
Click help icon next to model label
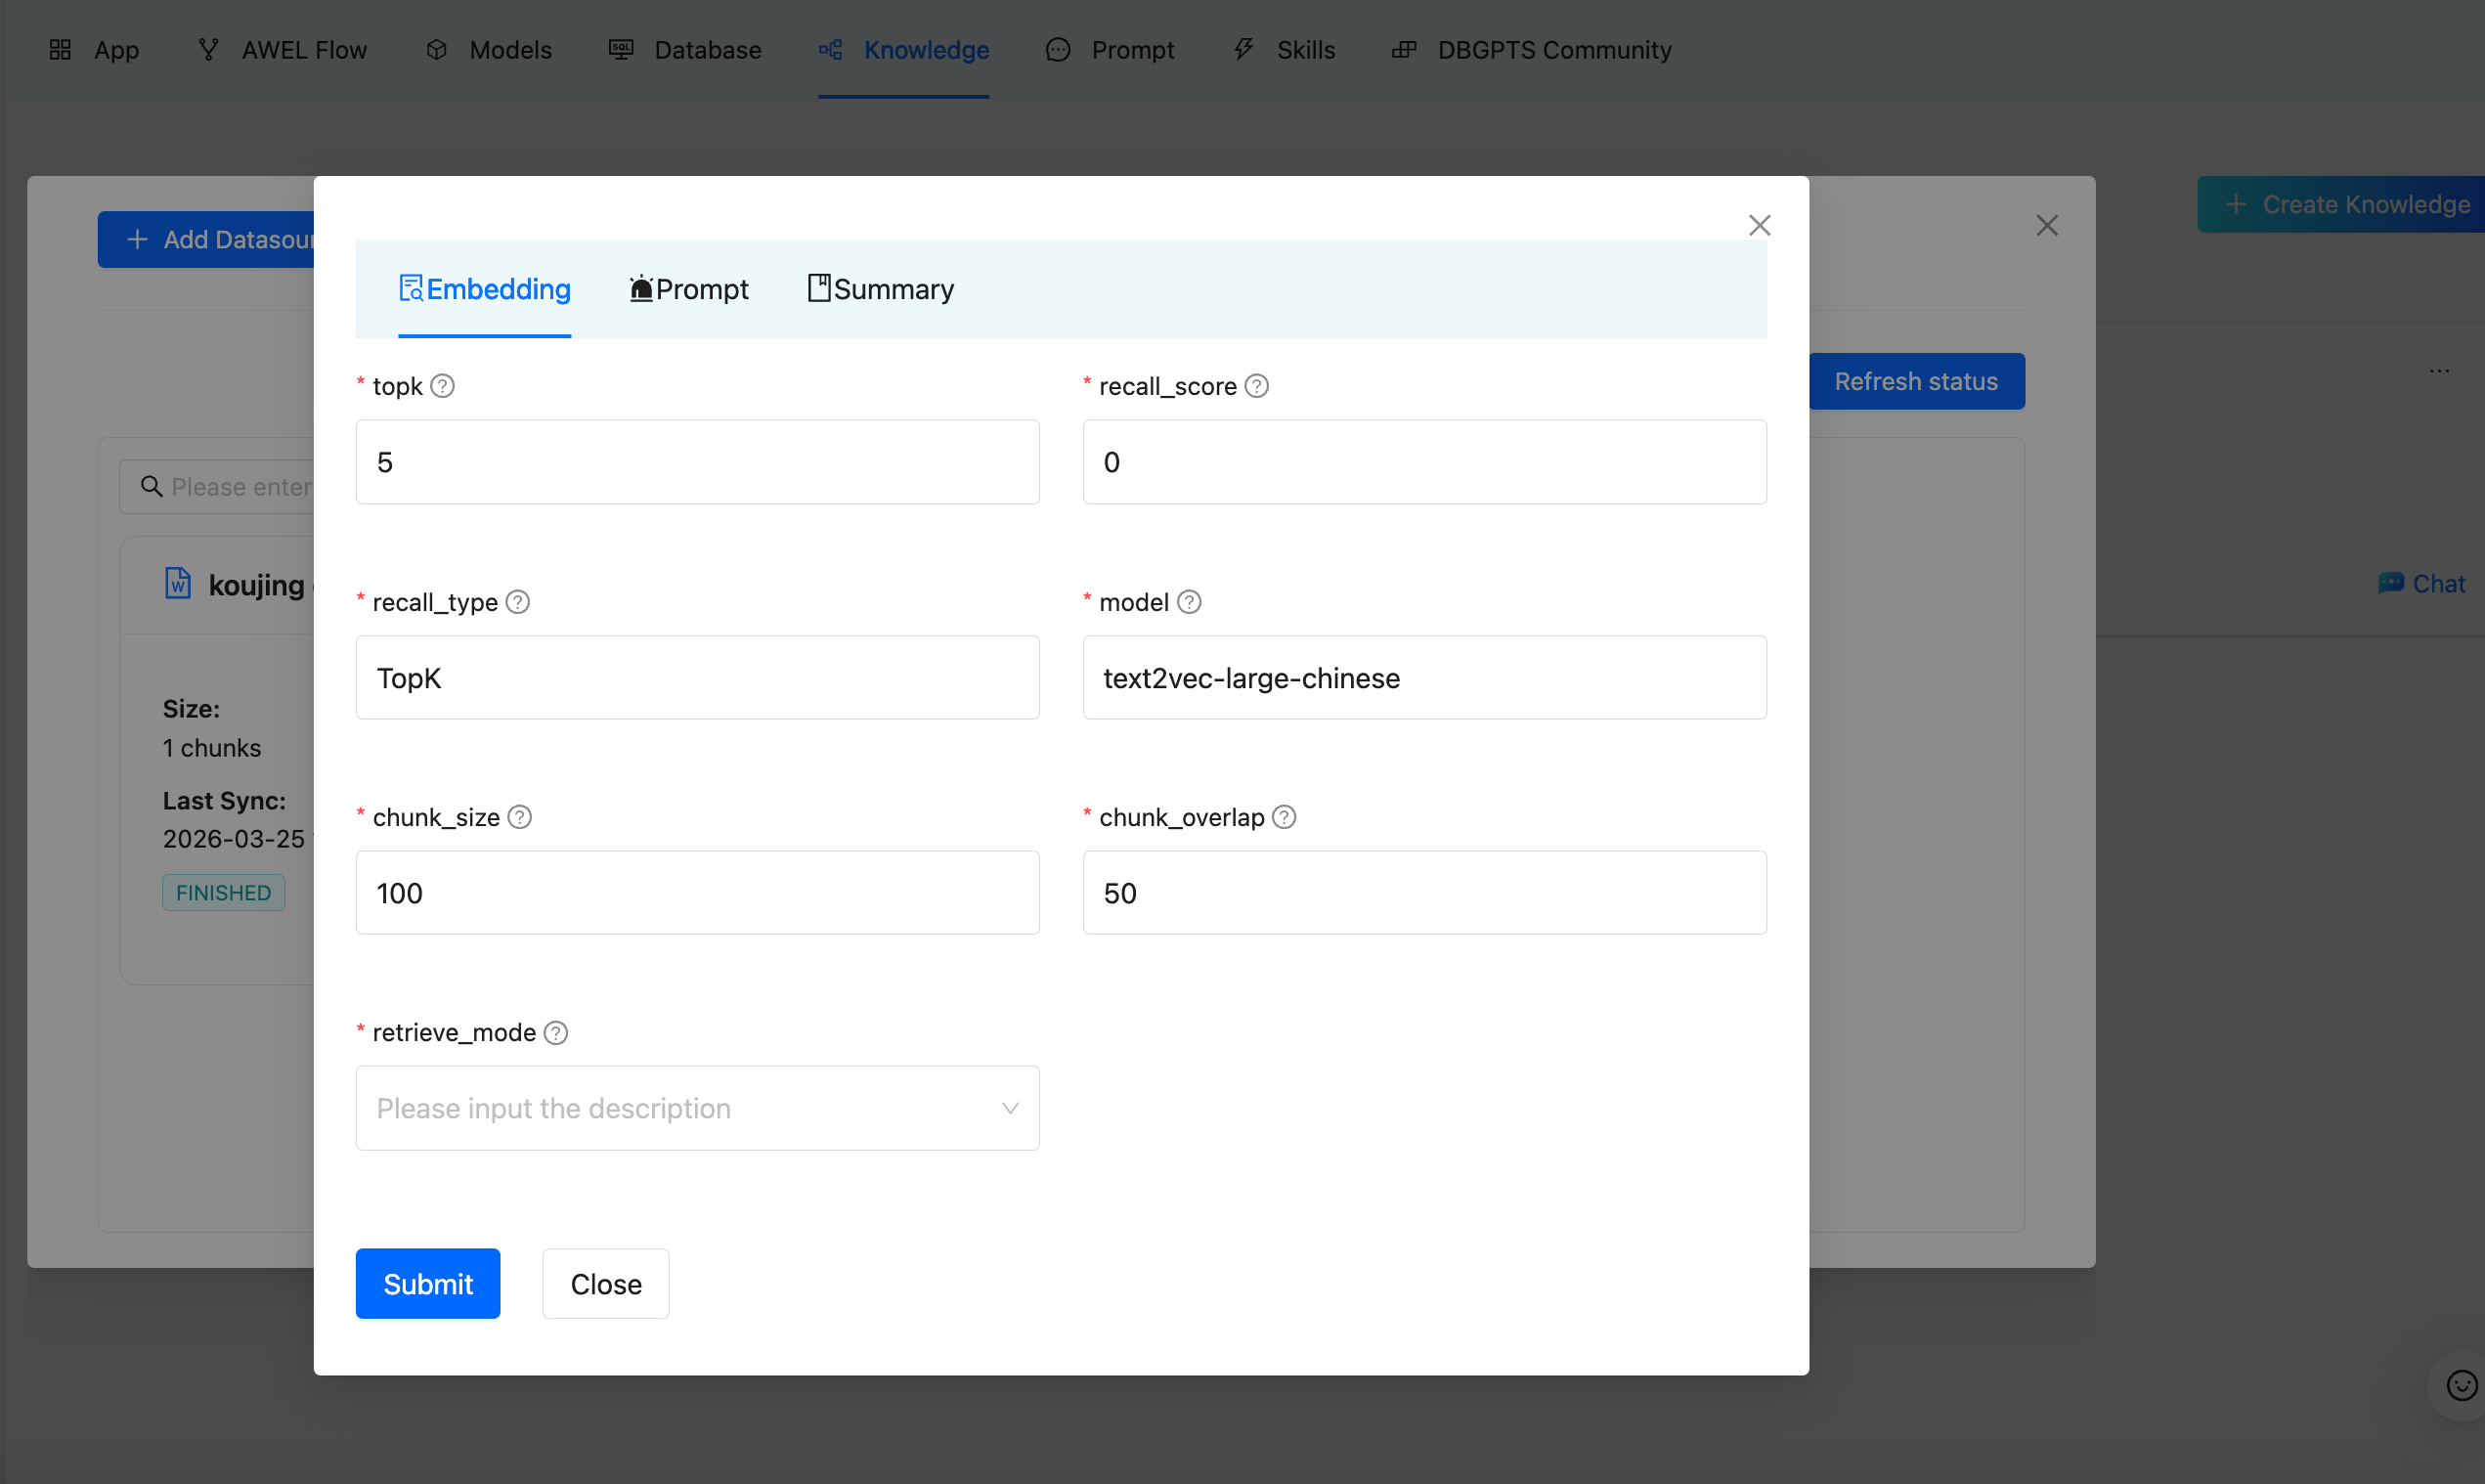point(1188,602)
